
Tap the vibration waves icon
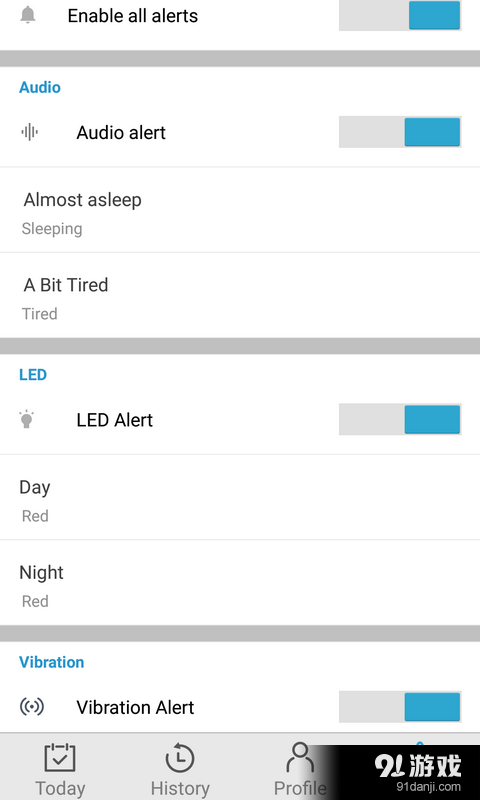pos(32,707)
